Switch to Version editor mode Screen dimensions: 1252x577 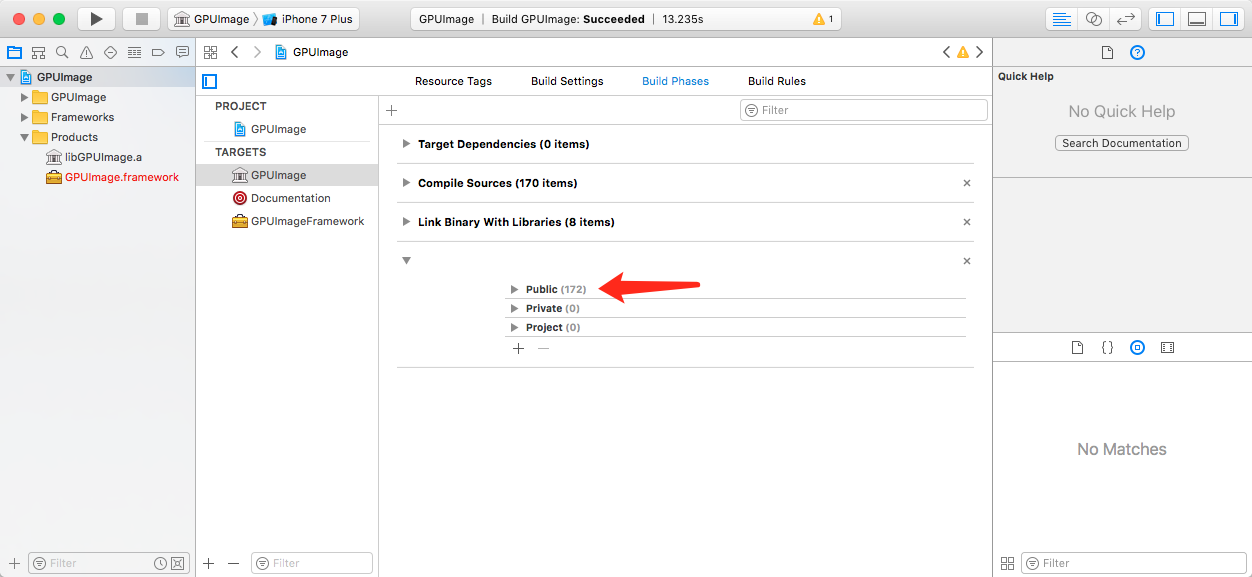point(1125,19)
